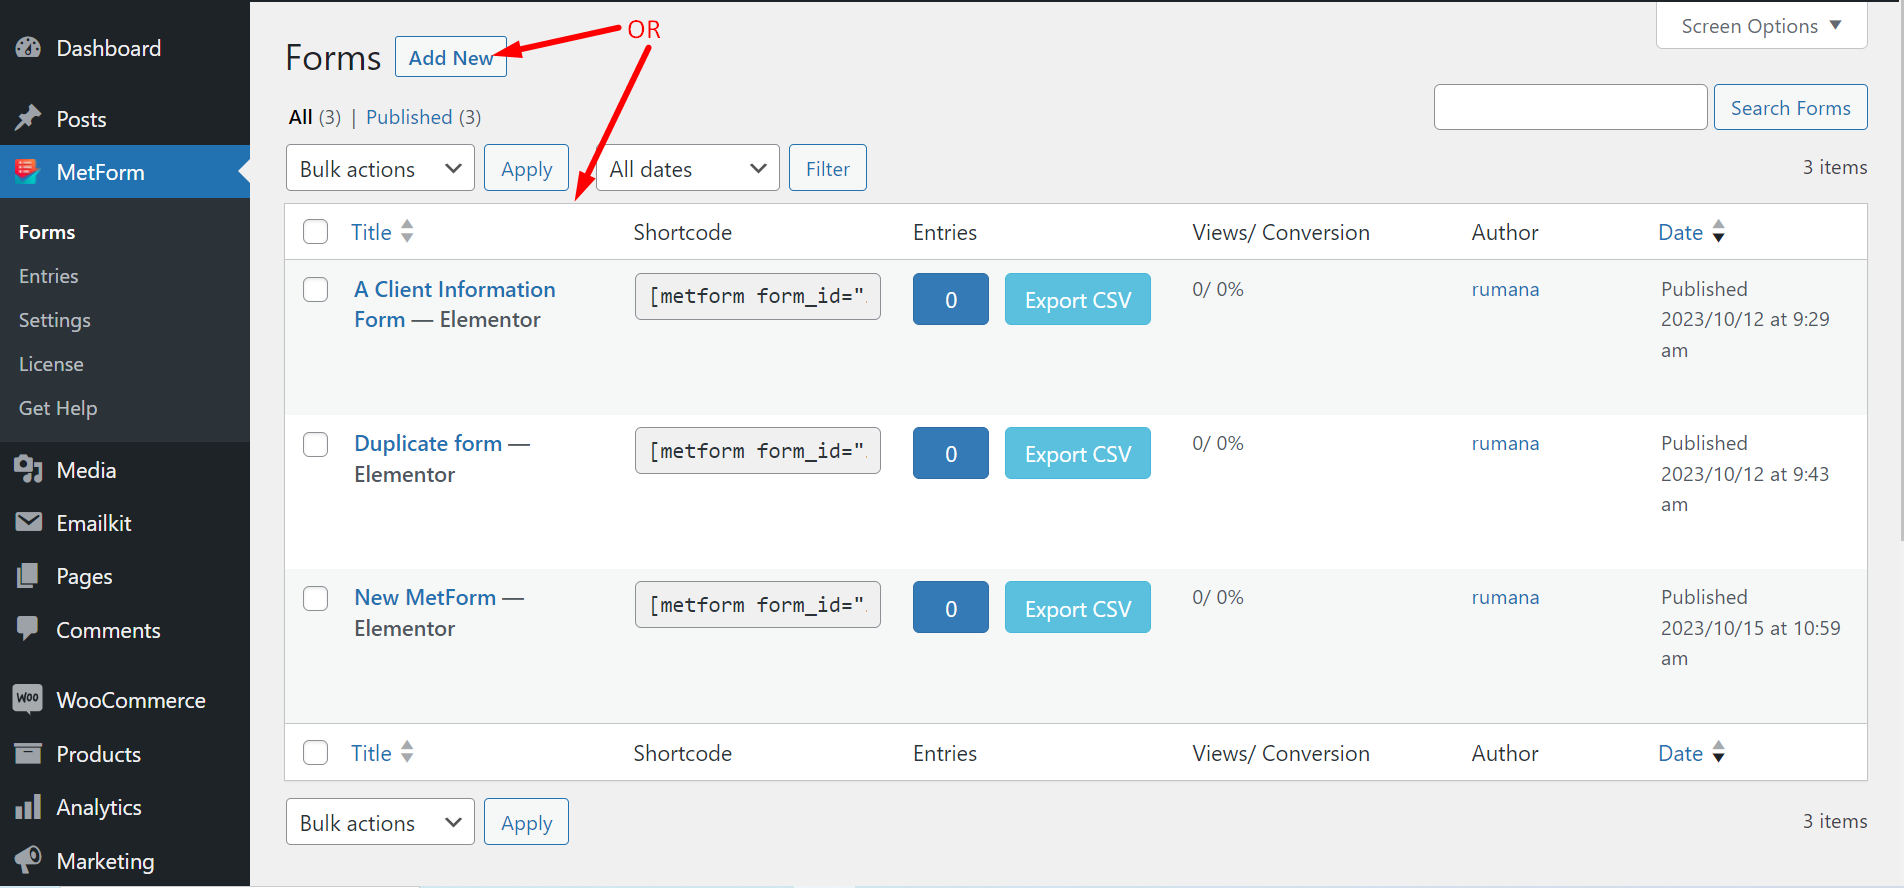Select shortcode field of A Client Information Form
The width and height of the screenshot is (1904, 888).
click(x=758, y=296)
